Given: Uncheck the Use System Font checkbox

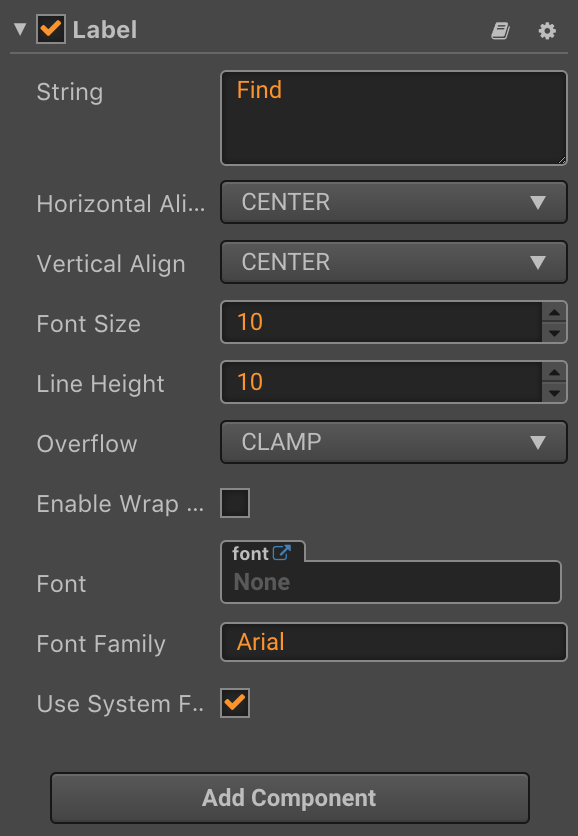Looking at the screenshot, I should coord(234,703).
